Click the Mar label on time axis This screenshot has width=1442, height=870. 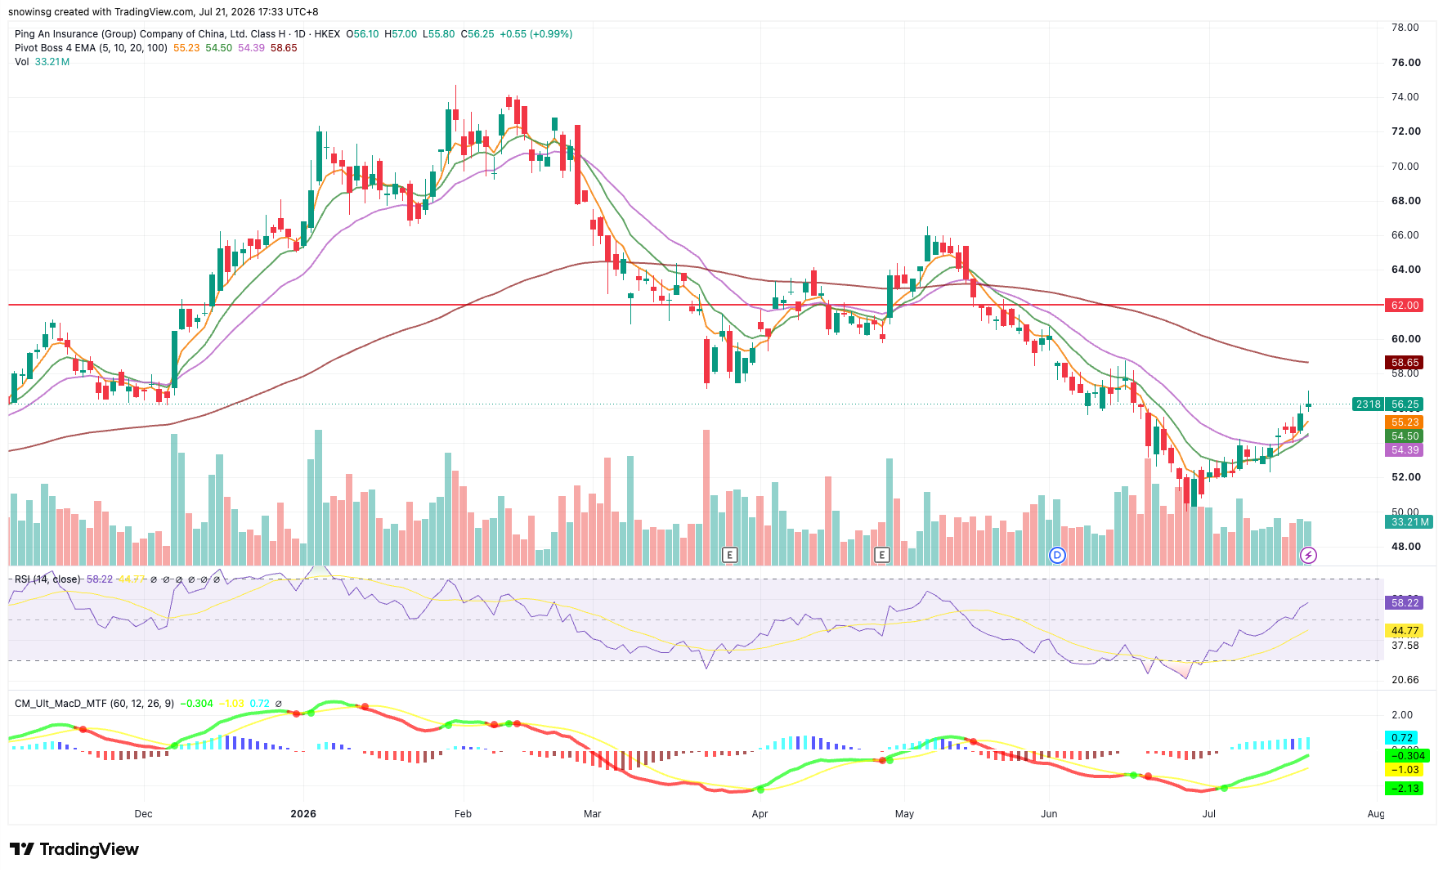tap(593, 814)
